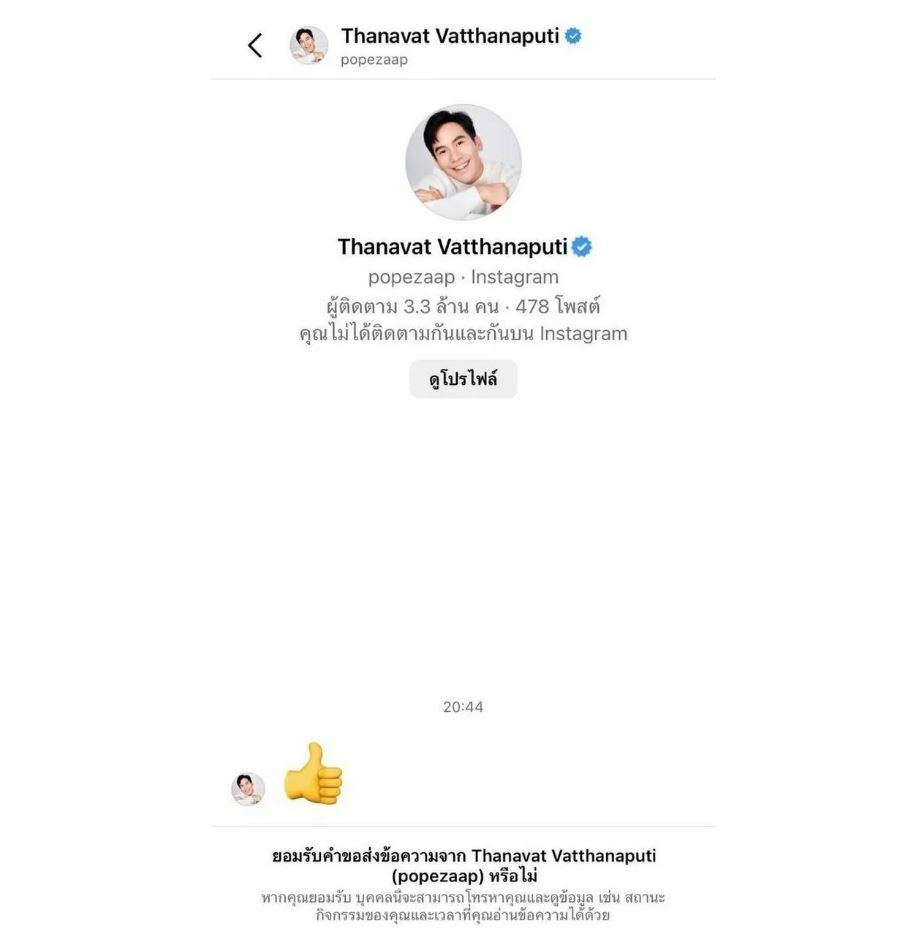
Task: Click the gray explanatory text under the request heading
Action: pyautogui.click(x=463, y=906)
